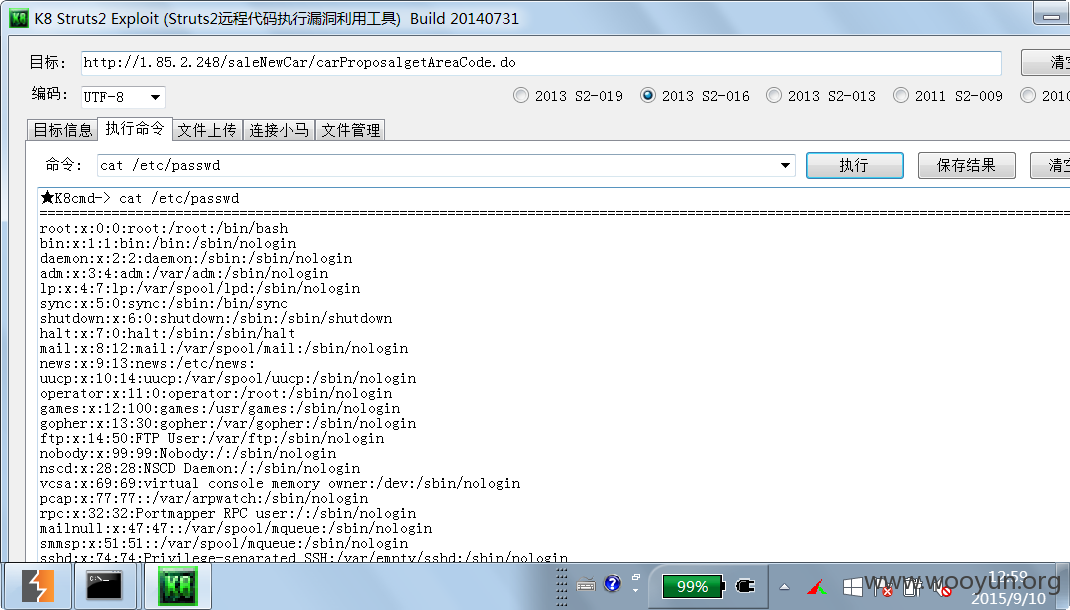Image resolution: width=1070 pixels, height=610 pixels.
Task: Click the news:x:9:13 output line
Action: [147, 364]
